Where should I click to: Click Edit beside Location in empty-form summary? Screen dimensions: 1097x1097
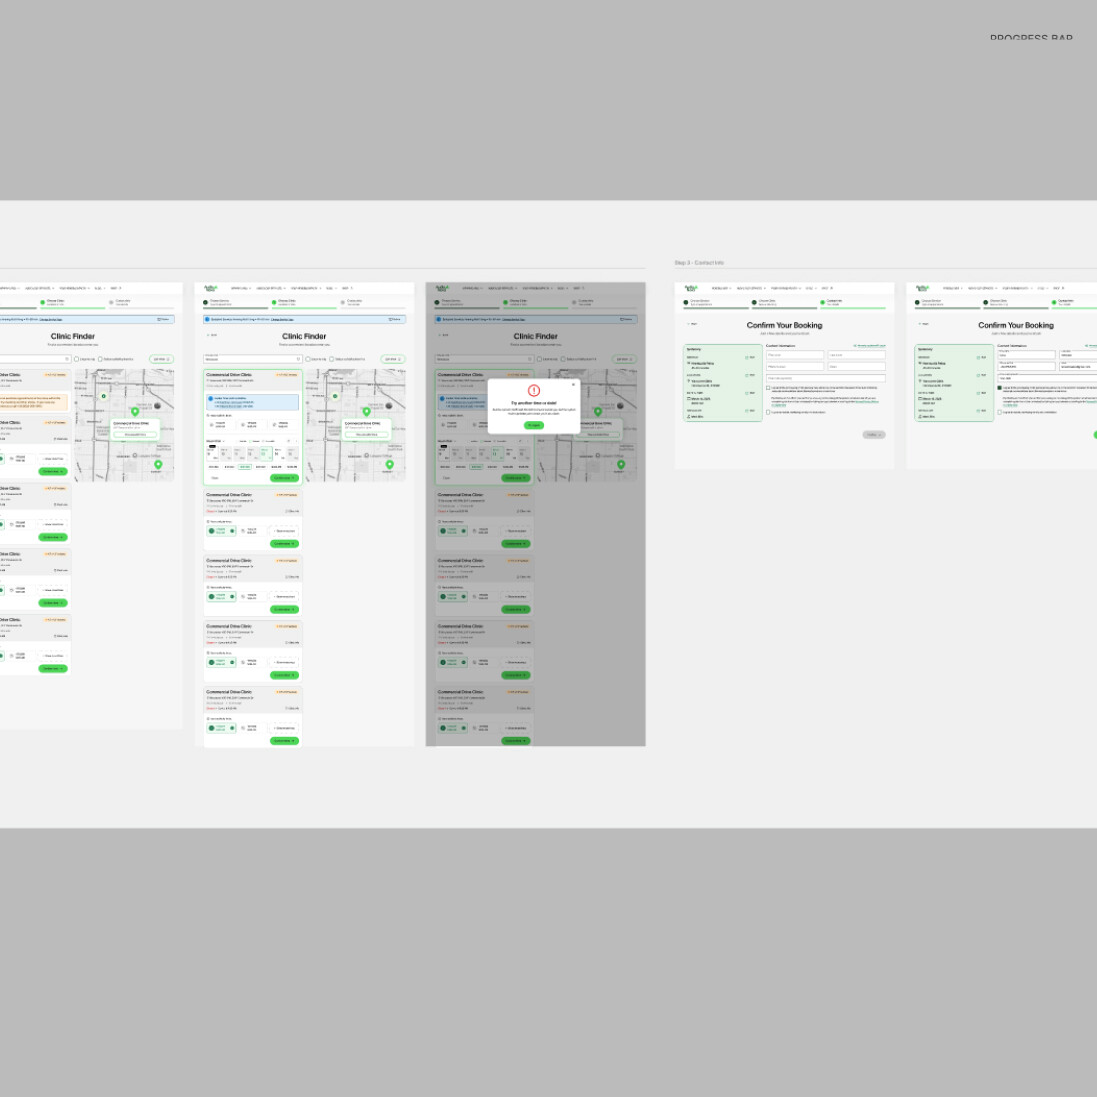pyautogui.click(x=751, y=375)
